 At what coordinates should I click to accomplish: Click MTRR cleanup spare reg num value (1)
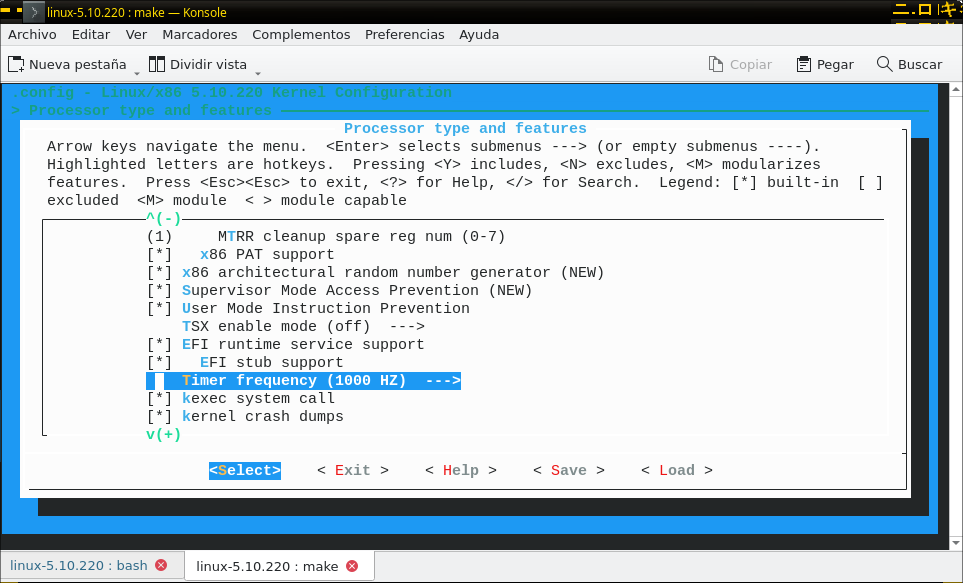point(159,237)
